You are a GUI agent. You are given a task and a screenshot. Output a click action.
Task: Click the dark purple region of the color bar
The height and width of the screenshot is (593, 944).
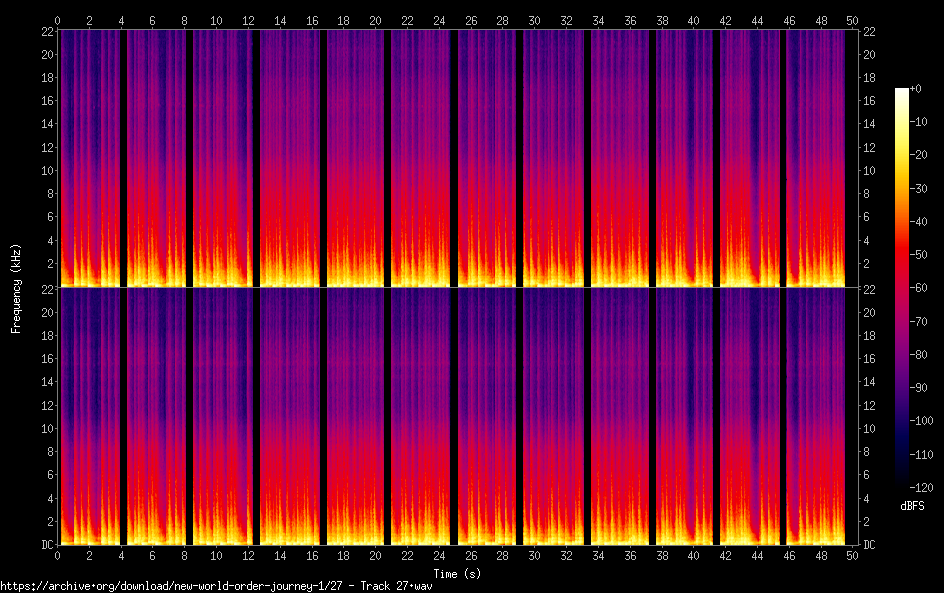click(x=902, y=420)
